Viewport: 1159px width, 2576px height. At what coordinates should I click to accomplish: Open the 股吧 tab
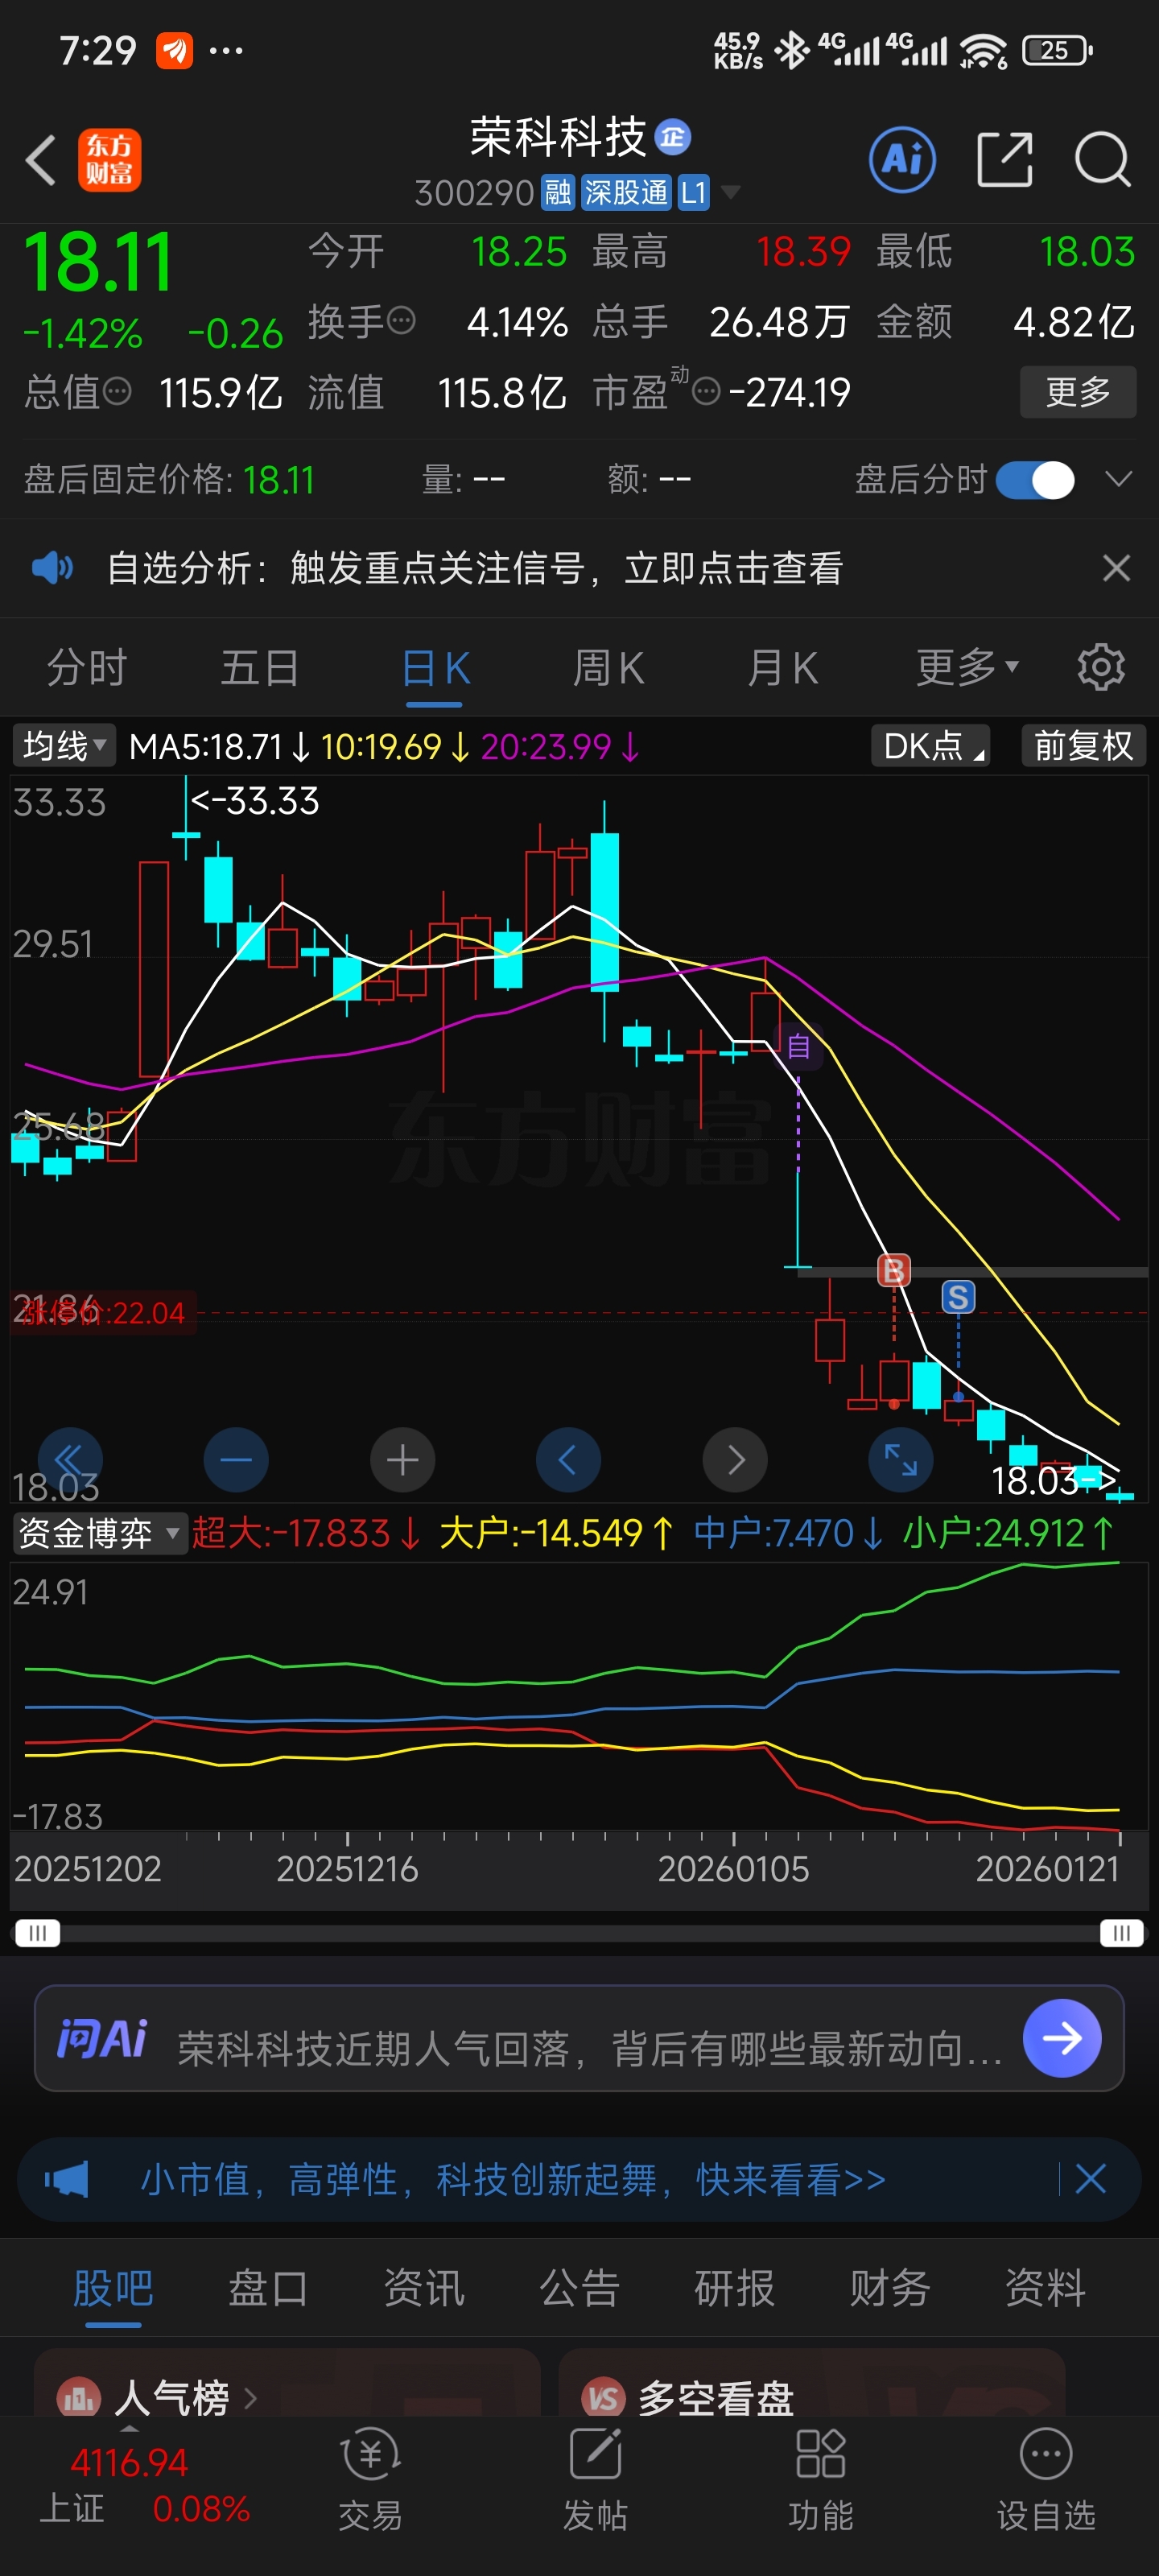113,2287
